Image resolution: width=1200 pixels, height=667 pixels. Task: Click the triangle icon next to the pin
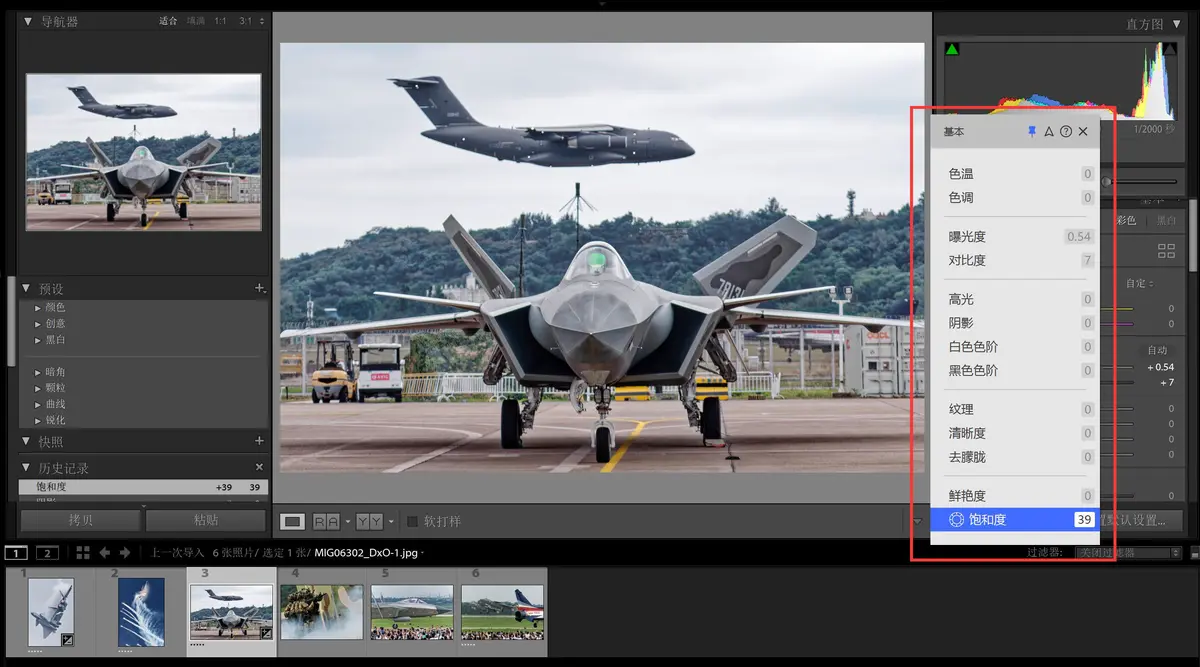click(x=1049, y=132)
